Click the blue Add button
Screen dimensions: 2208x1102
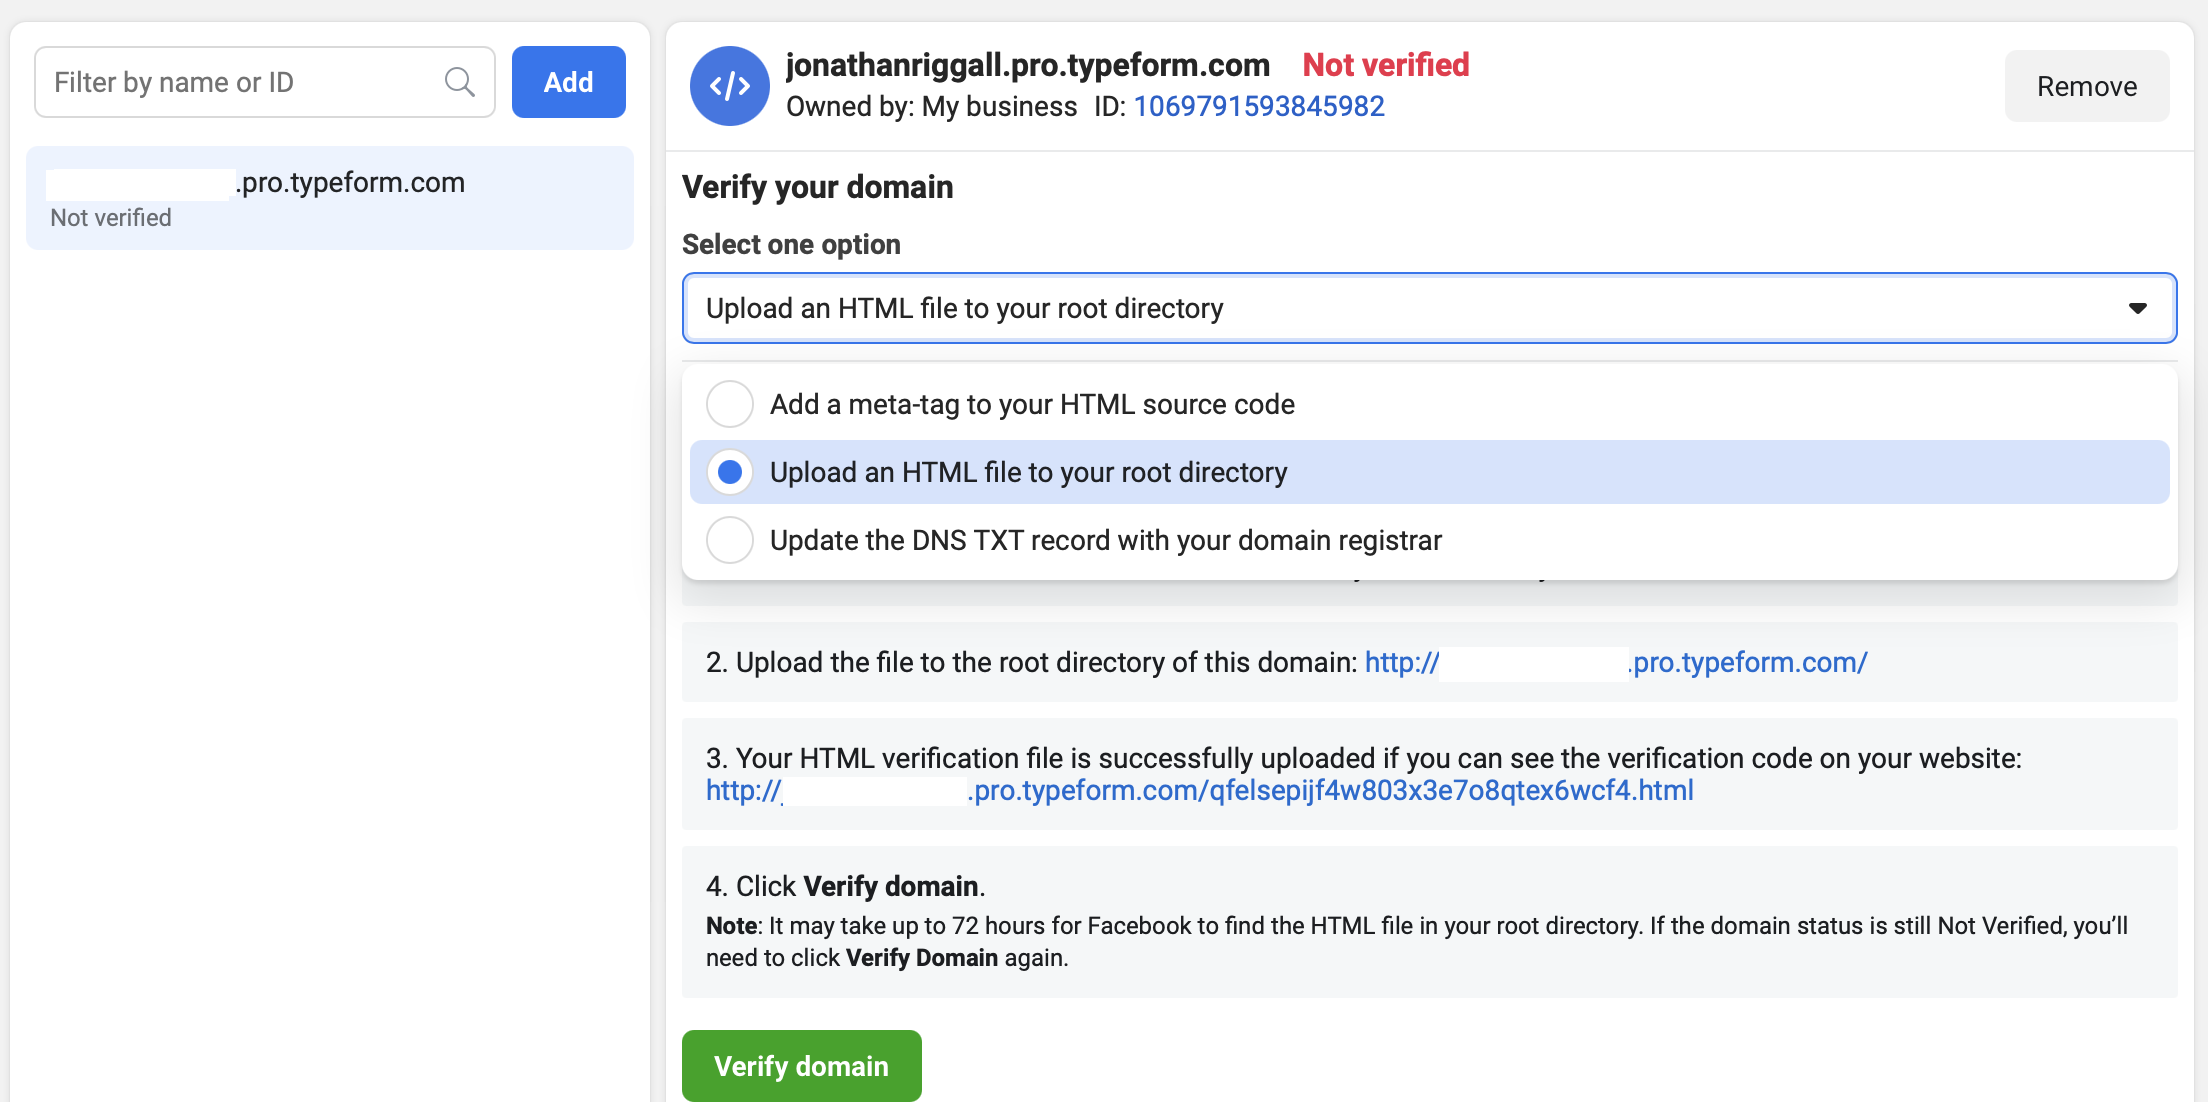click(569, 82)
